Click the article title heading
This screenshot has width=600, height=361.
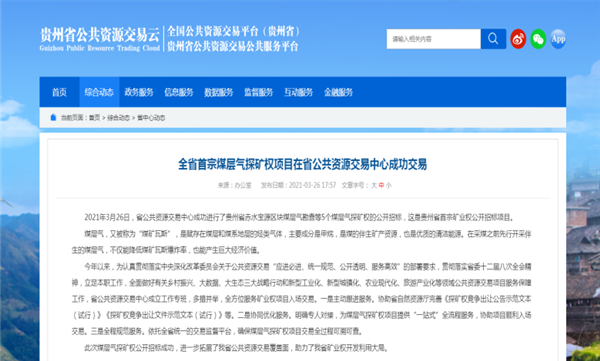(x=302, y=164)
